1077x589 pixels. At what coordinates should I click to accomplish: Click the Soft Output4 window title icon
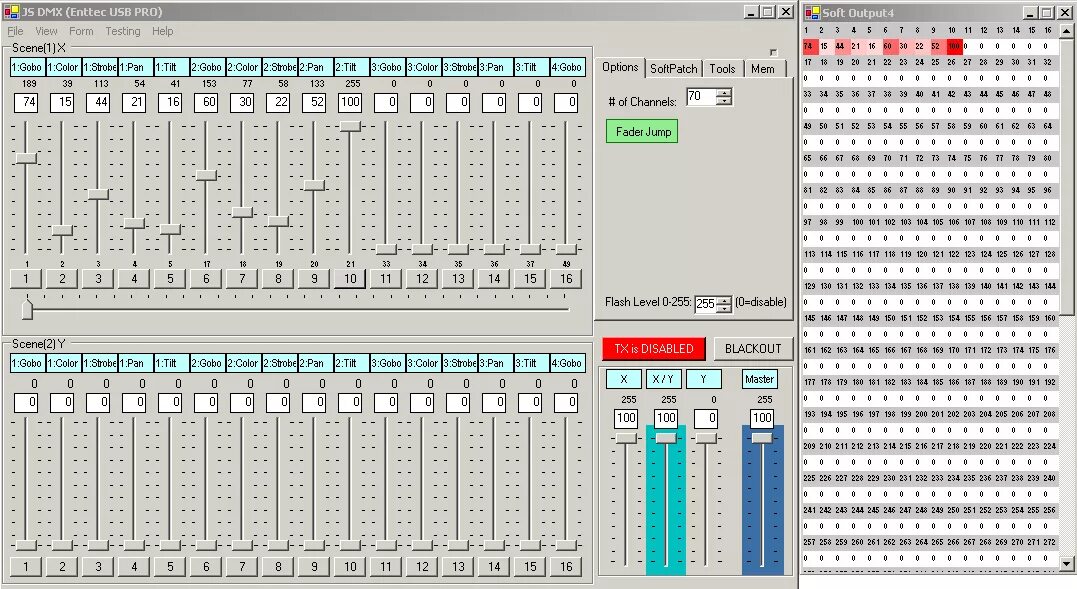[813, 12]
